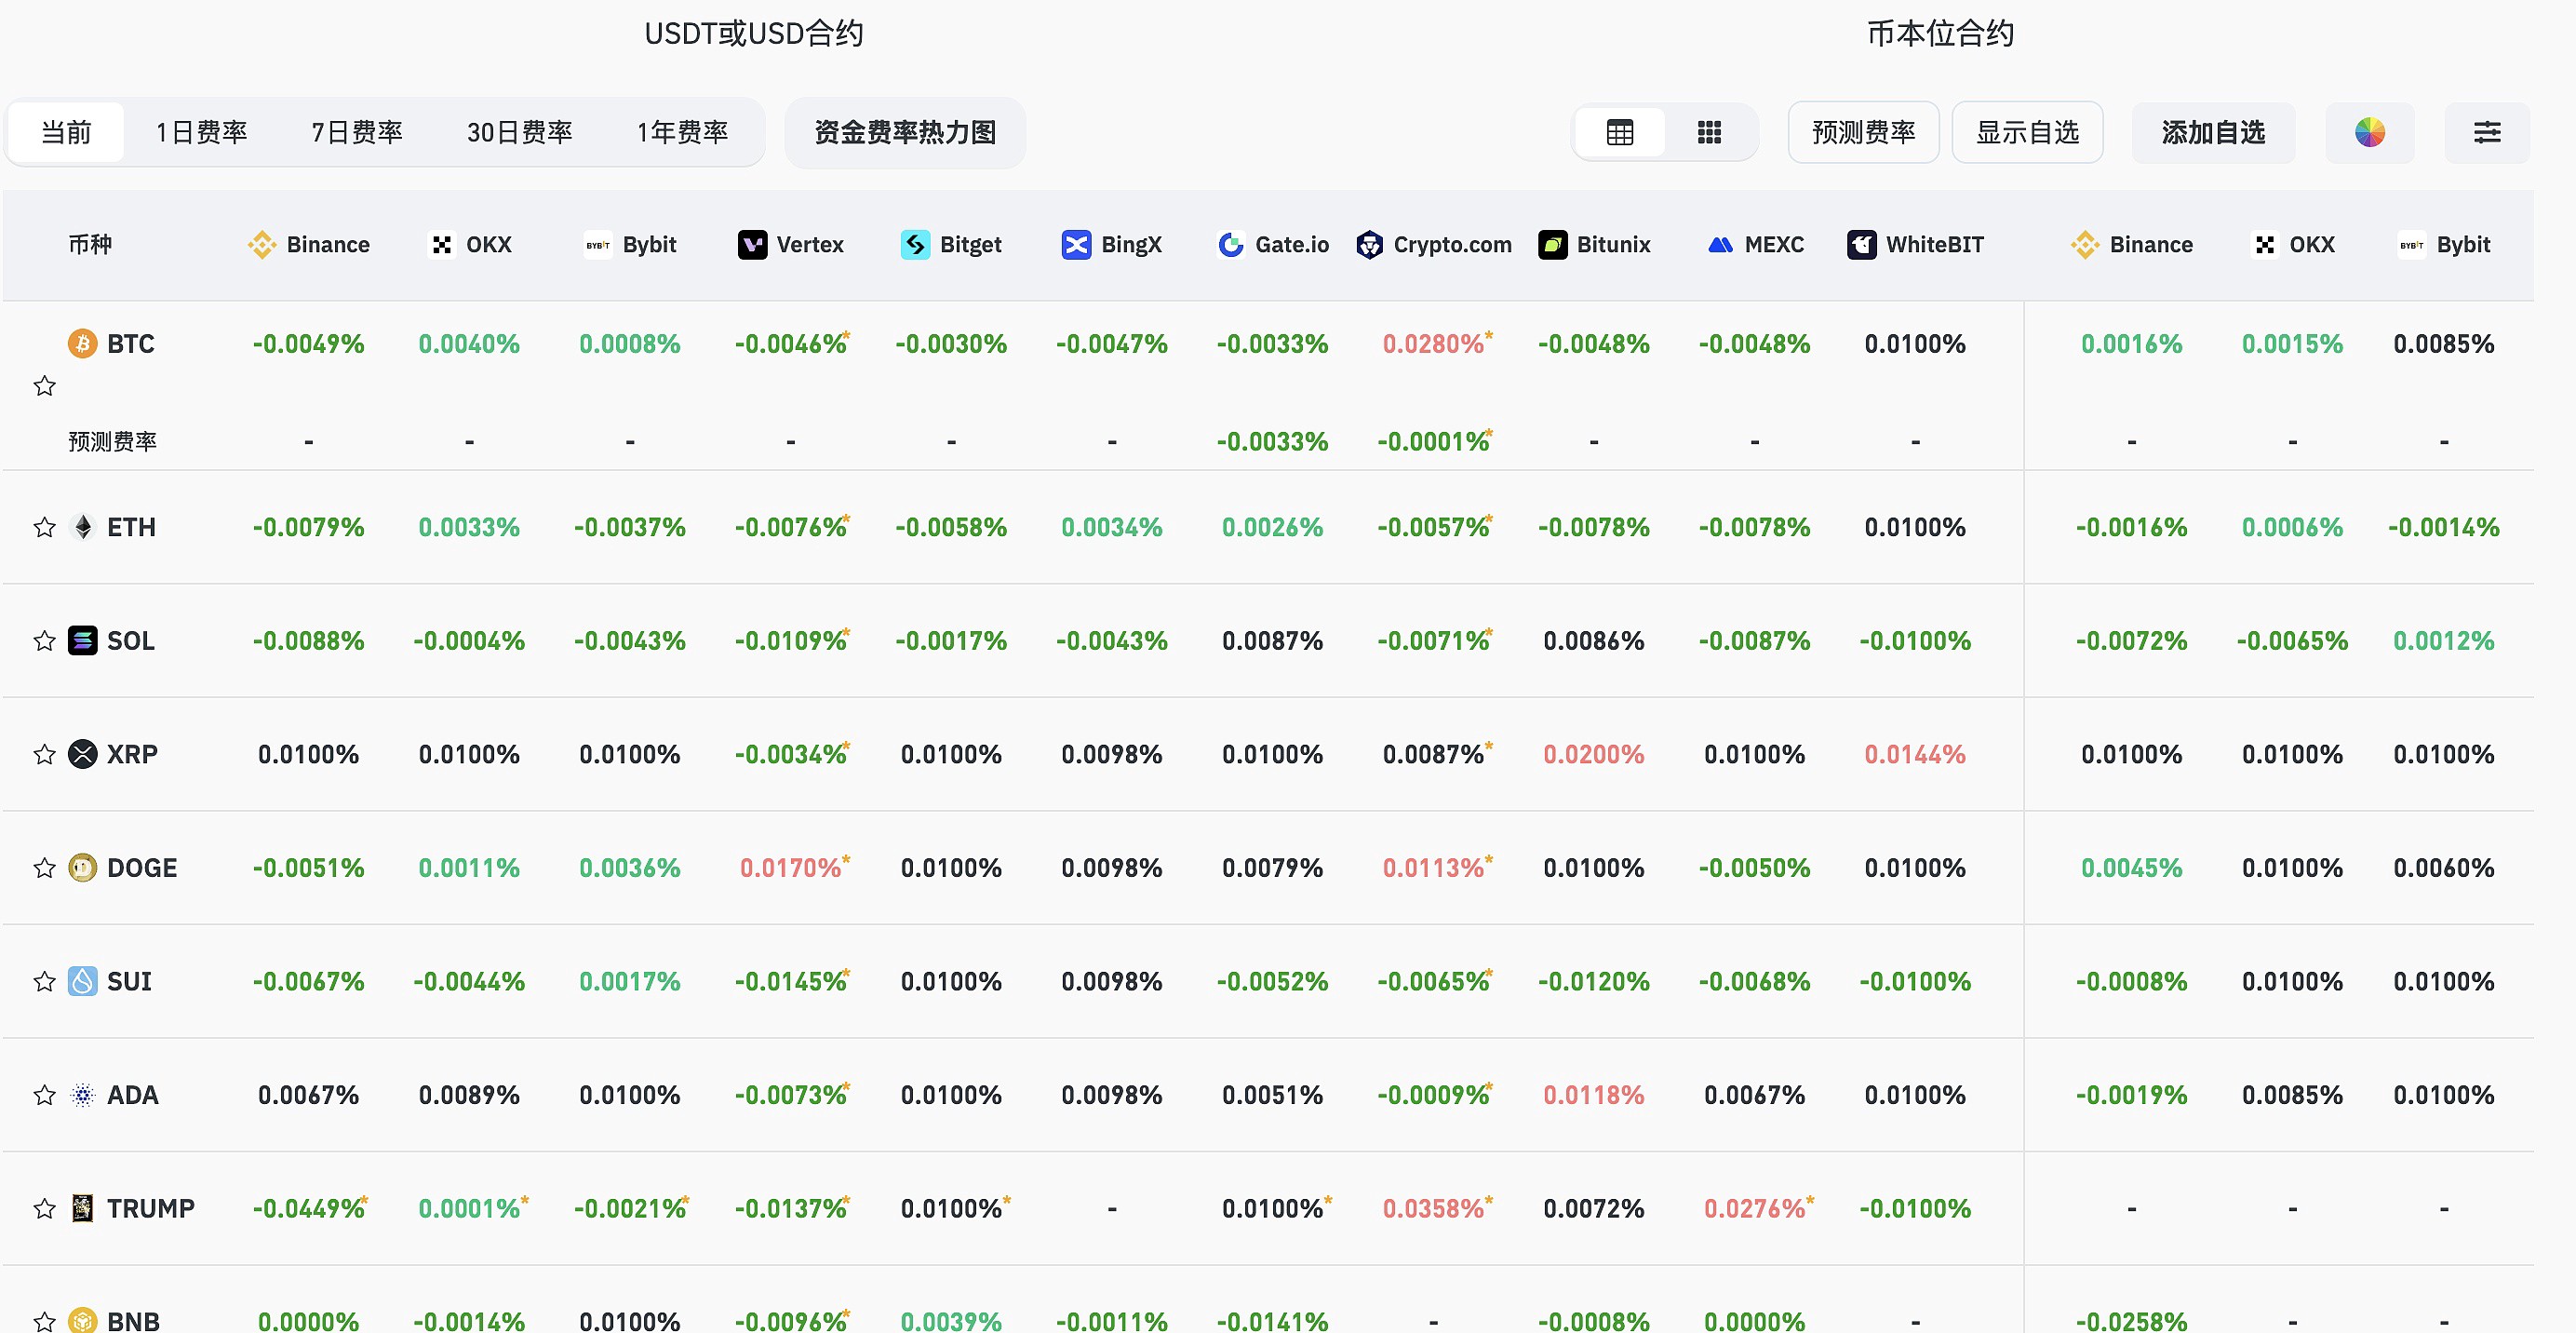Select the 1日费率 tab

click(x=201, y=132)
